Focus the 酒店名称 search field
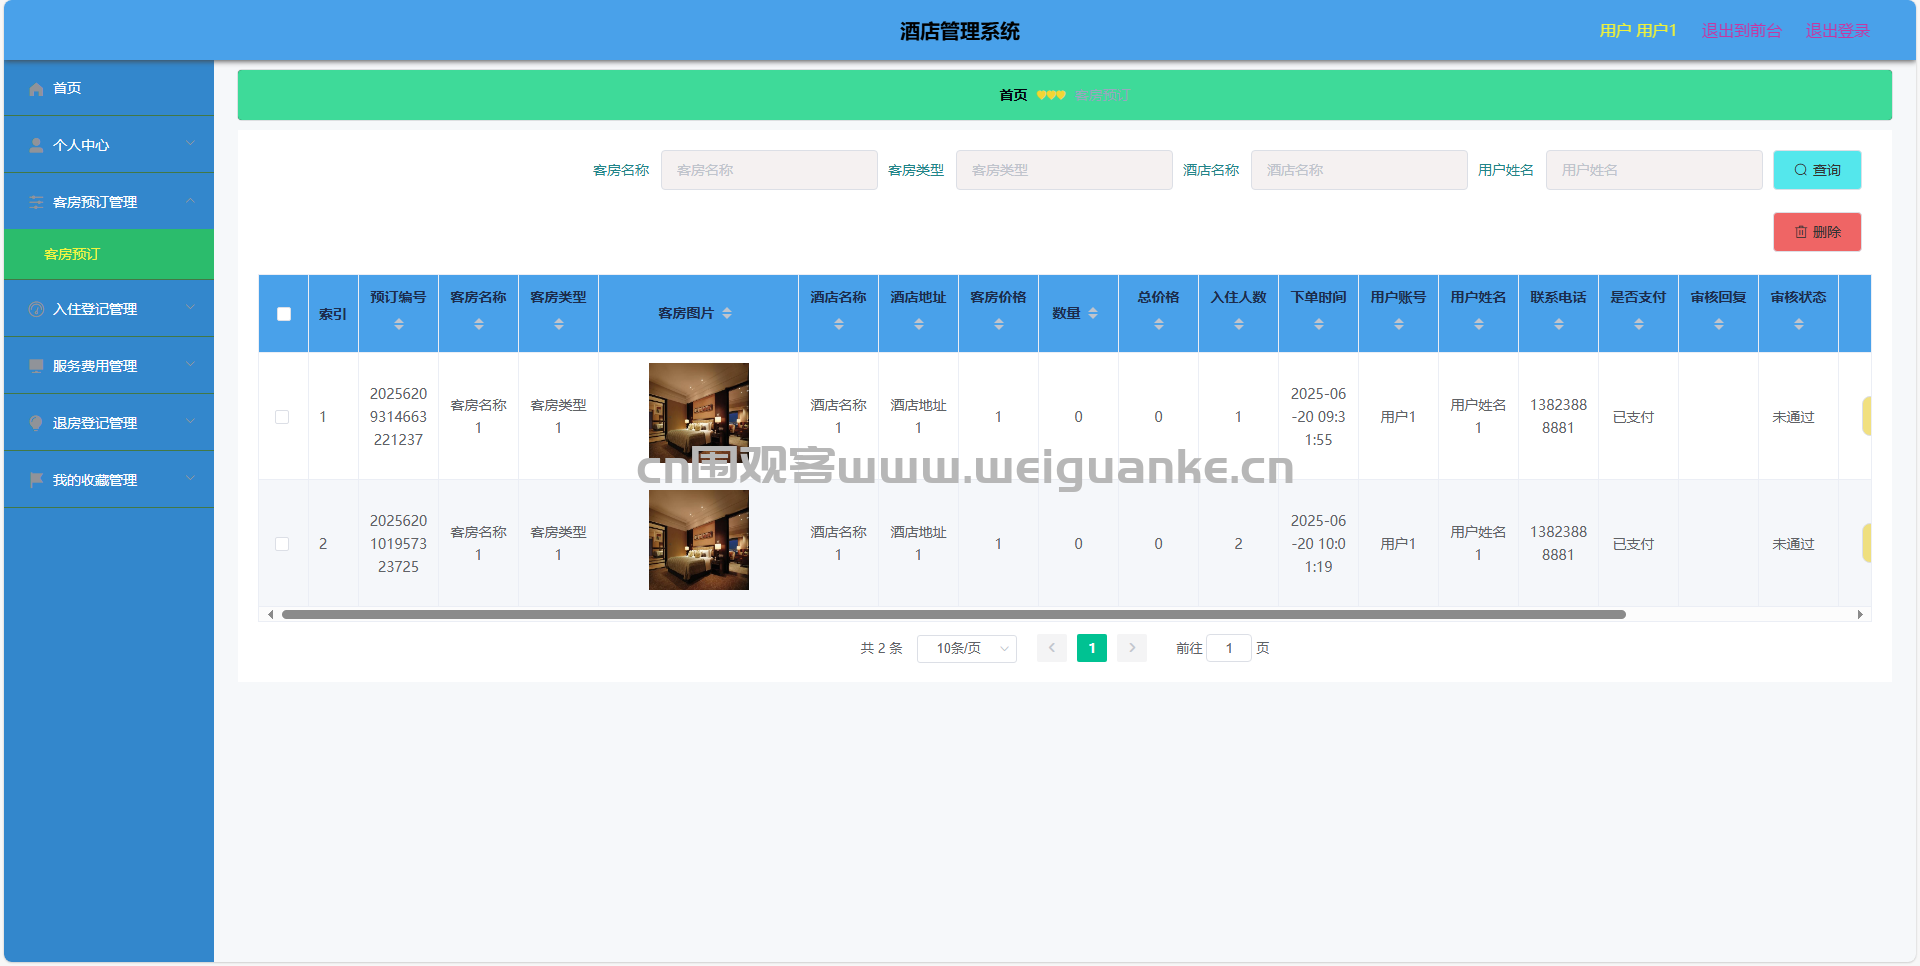Image resolution: width=1920 pixels, height=966 pixels. coord(1359,170)
